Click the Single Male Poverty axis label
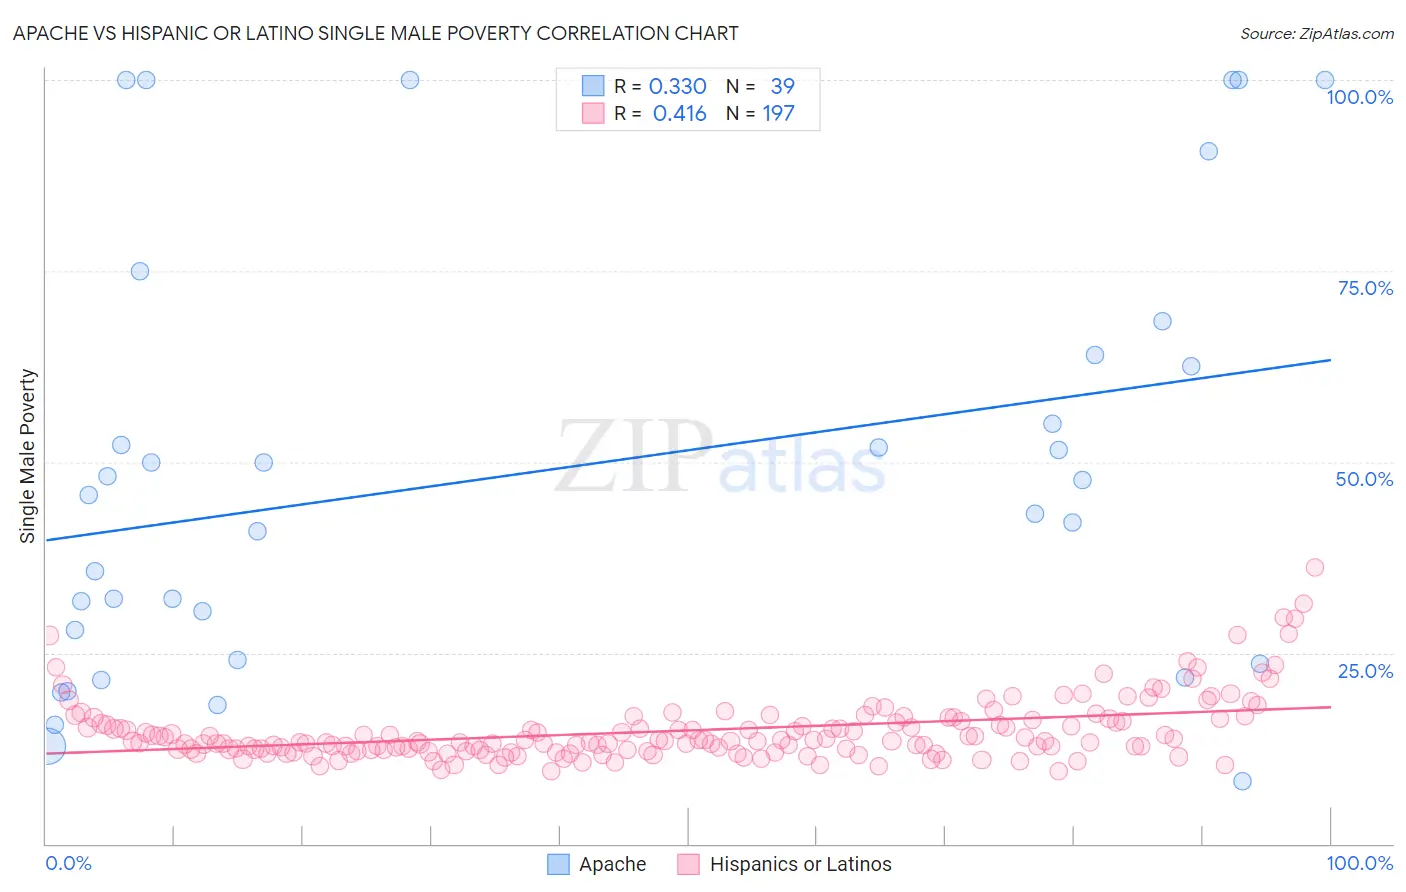The height and width of the screenshot is (892, 1406). 27,456
